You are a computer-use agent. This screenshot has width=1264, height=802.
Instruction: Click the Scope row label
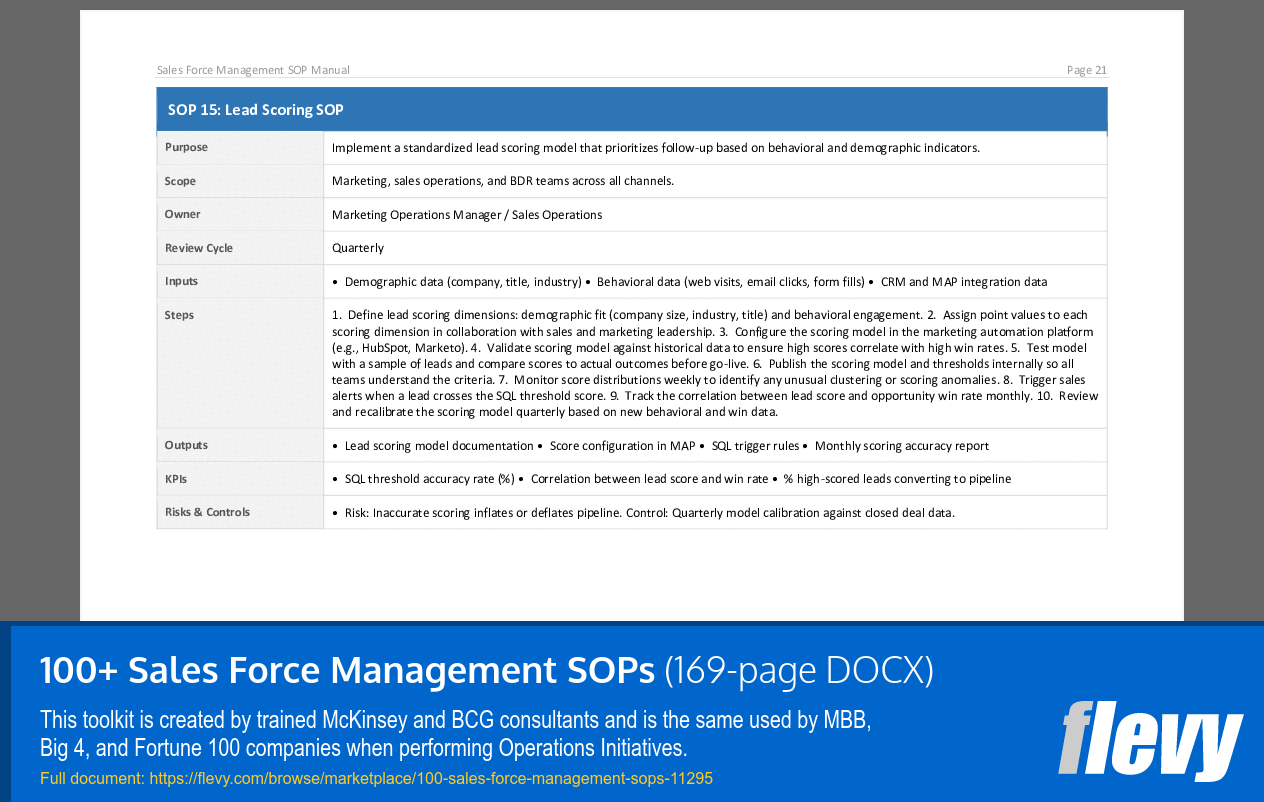(180, 181)
